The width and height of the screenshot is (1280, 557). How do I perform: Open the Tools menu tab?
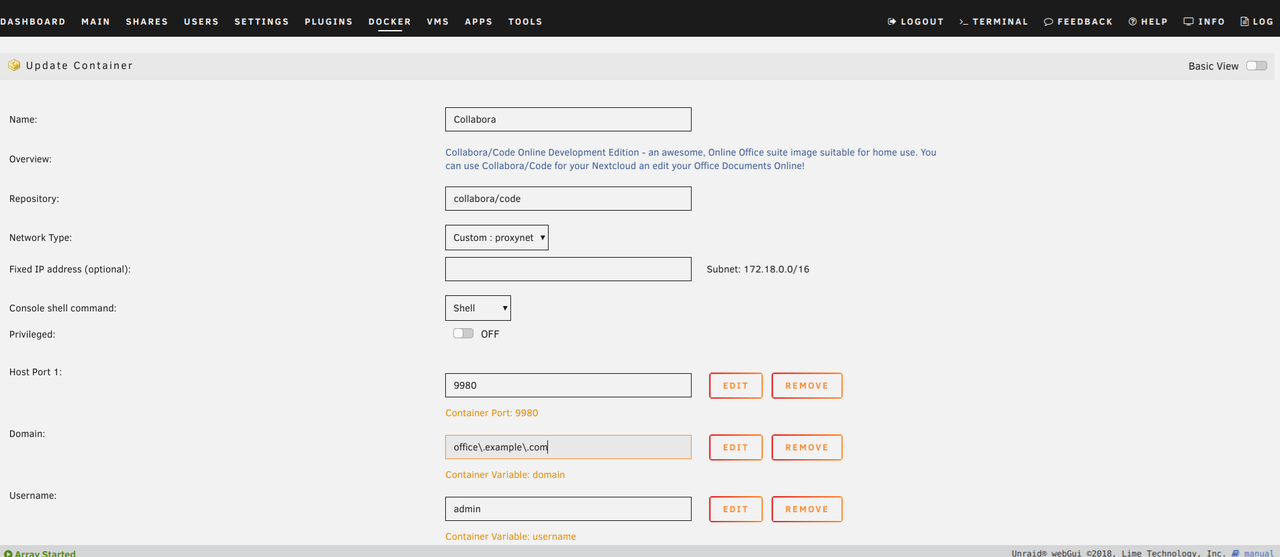point(525,21)
